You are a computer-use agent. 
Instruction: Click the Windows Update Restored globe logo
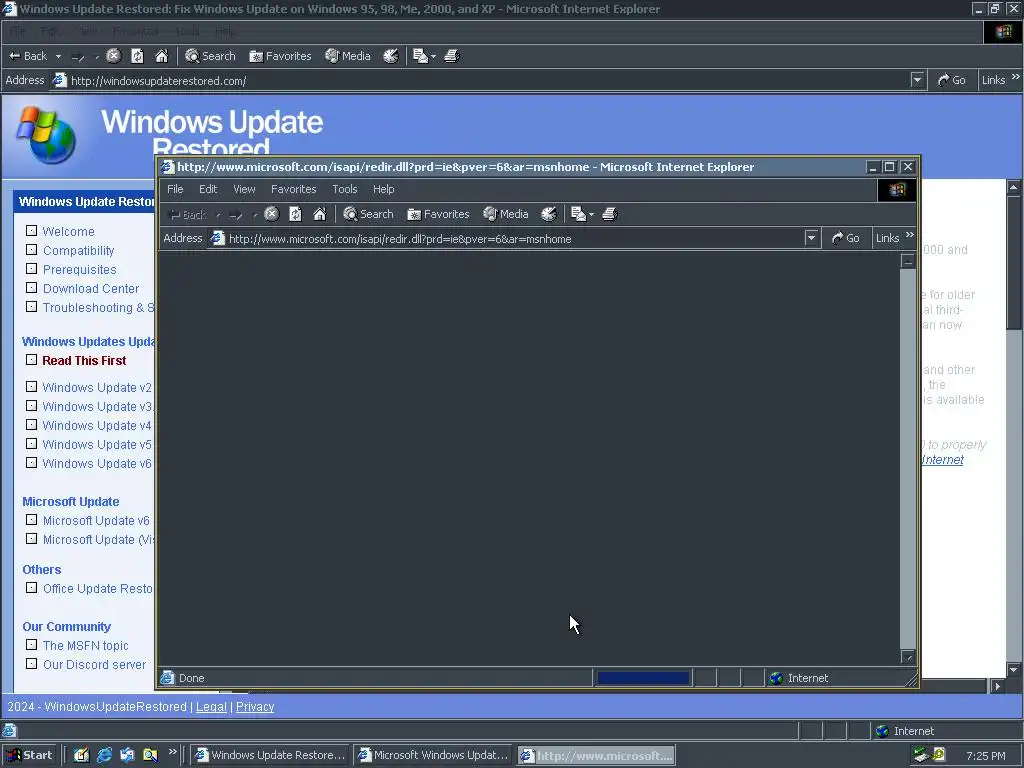[x=46, y=135]
